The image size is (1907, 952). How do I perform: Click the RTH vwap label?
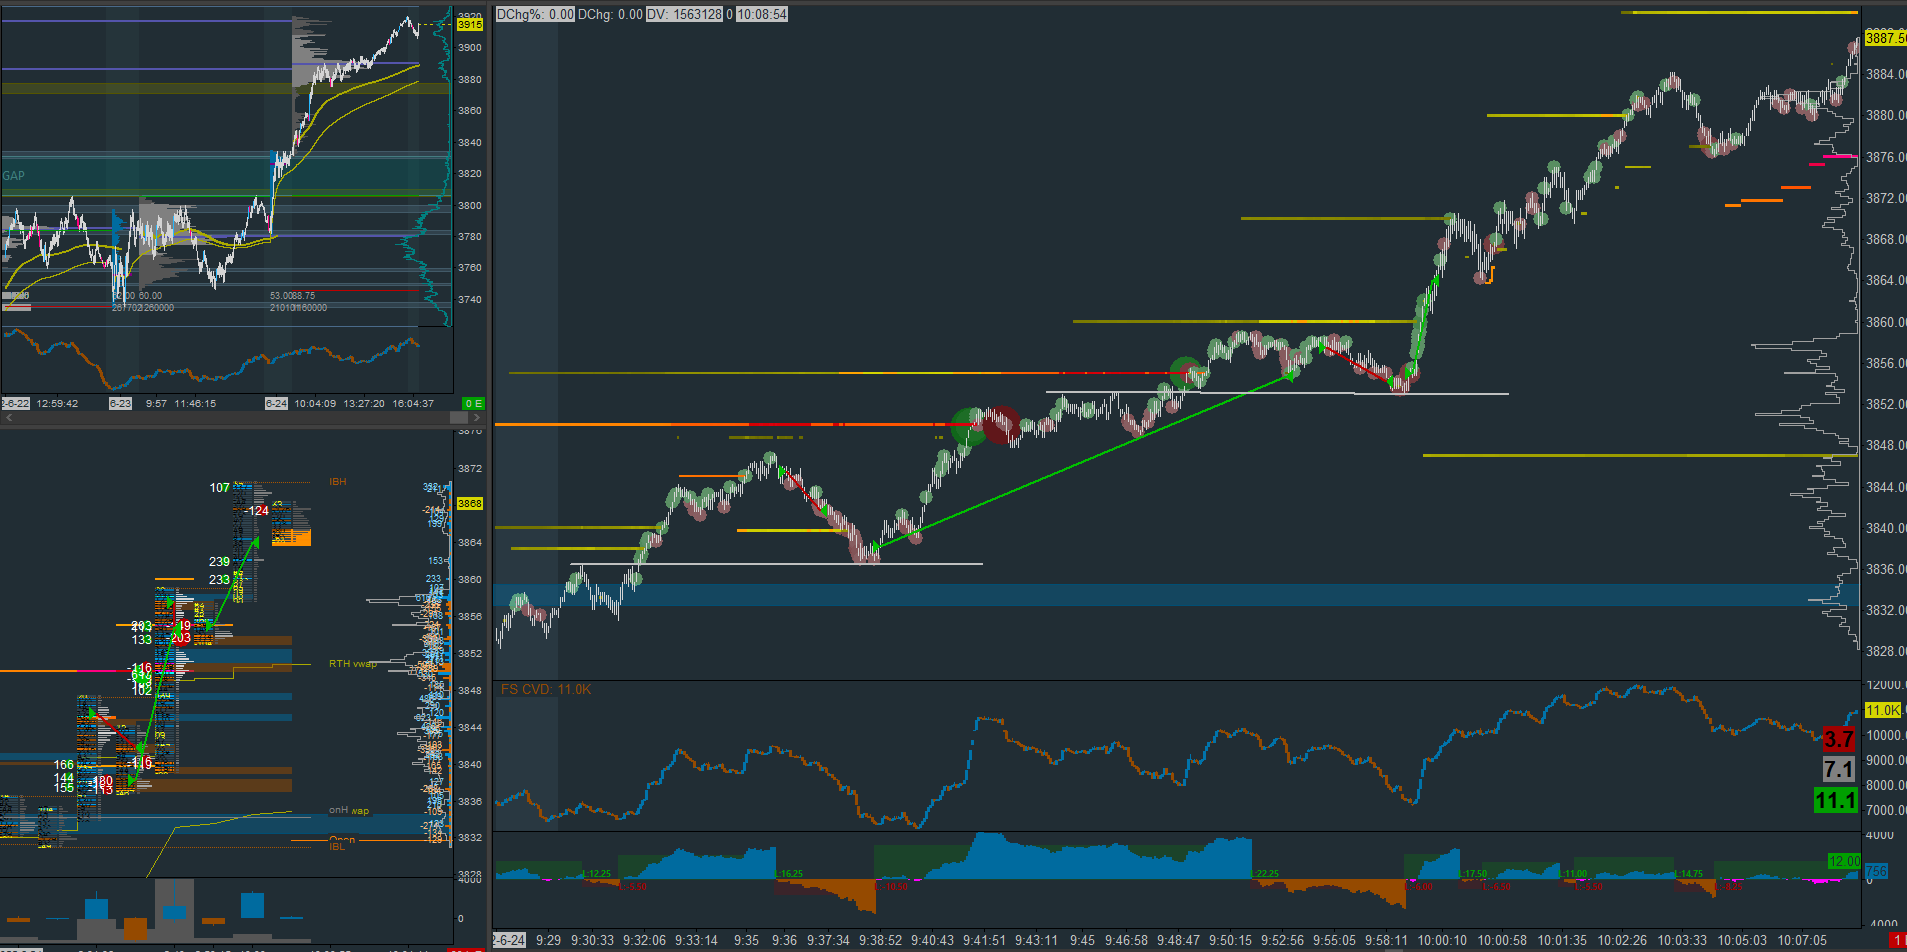pyautogui.click(x=353, y=664)
